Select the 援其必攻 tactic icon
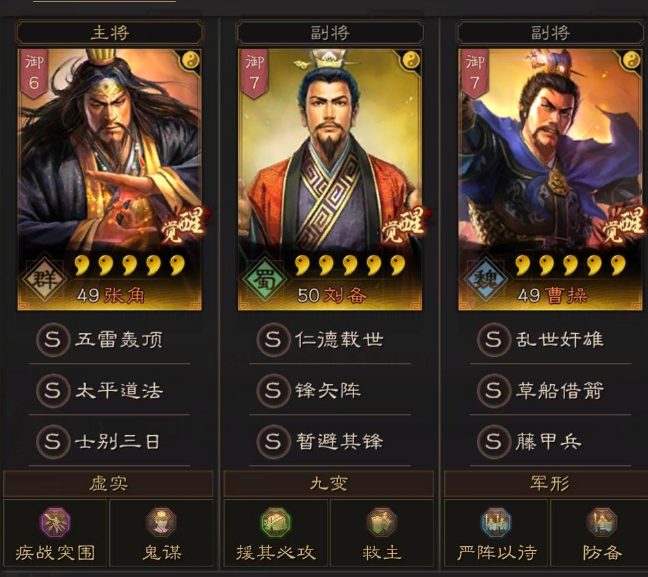 276,522
